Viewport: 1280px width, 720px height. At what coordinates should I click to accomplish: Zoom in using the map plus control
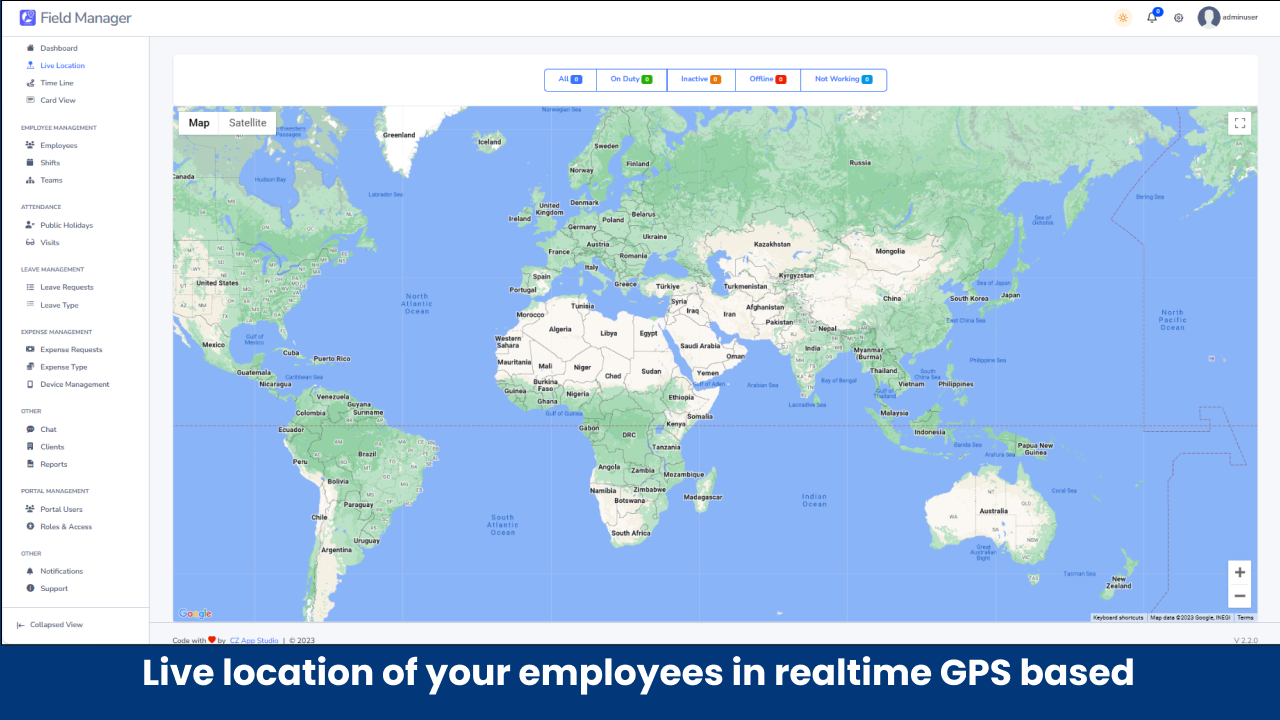pos(1240,571)
